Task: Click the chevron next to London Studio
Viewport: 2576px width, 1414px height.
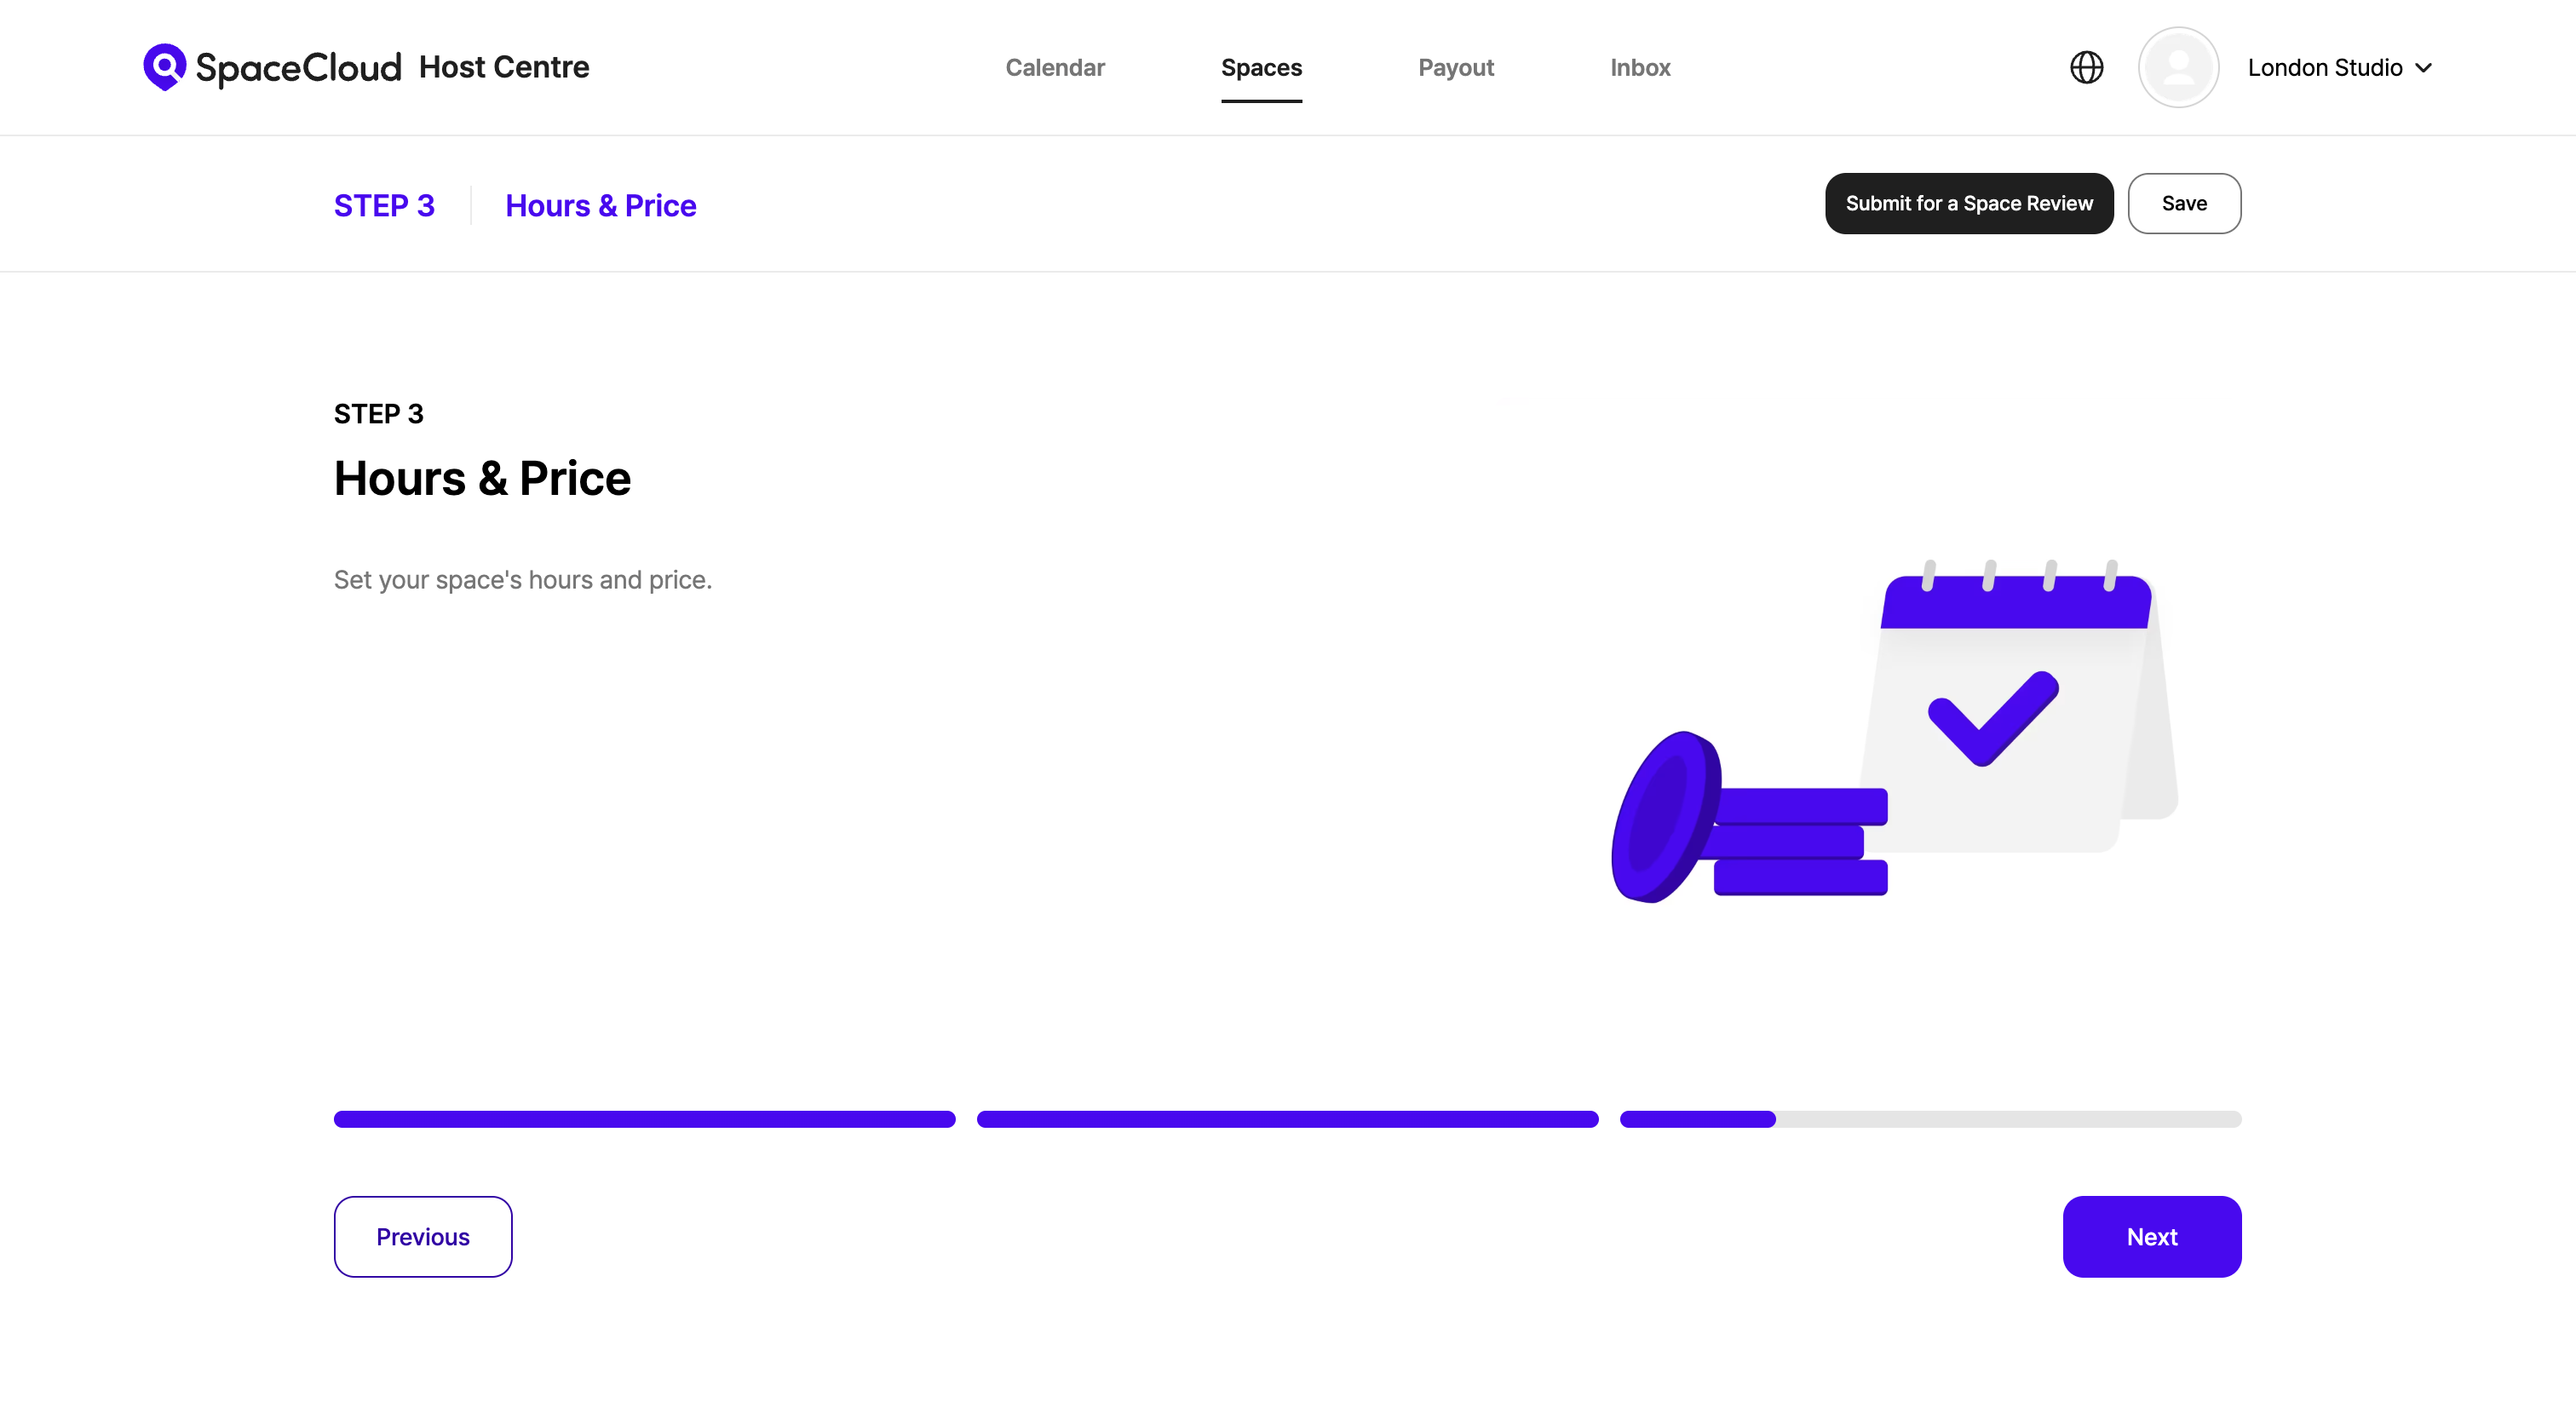Action: 2423,68
